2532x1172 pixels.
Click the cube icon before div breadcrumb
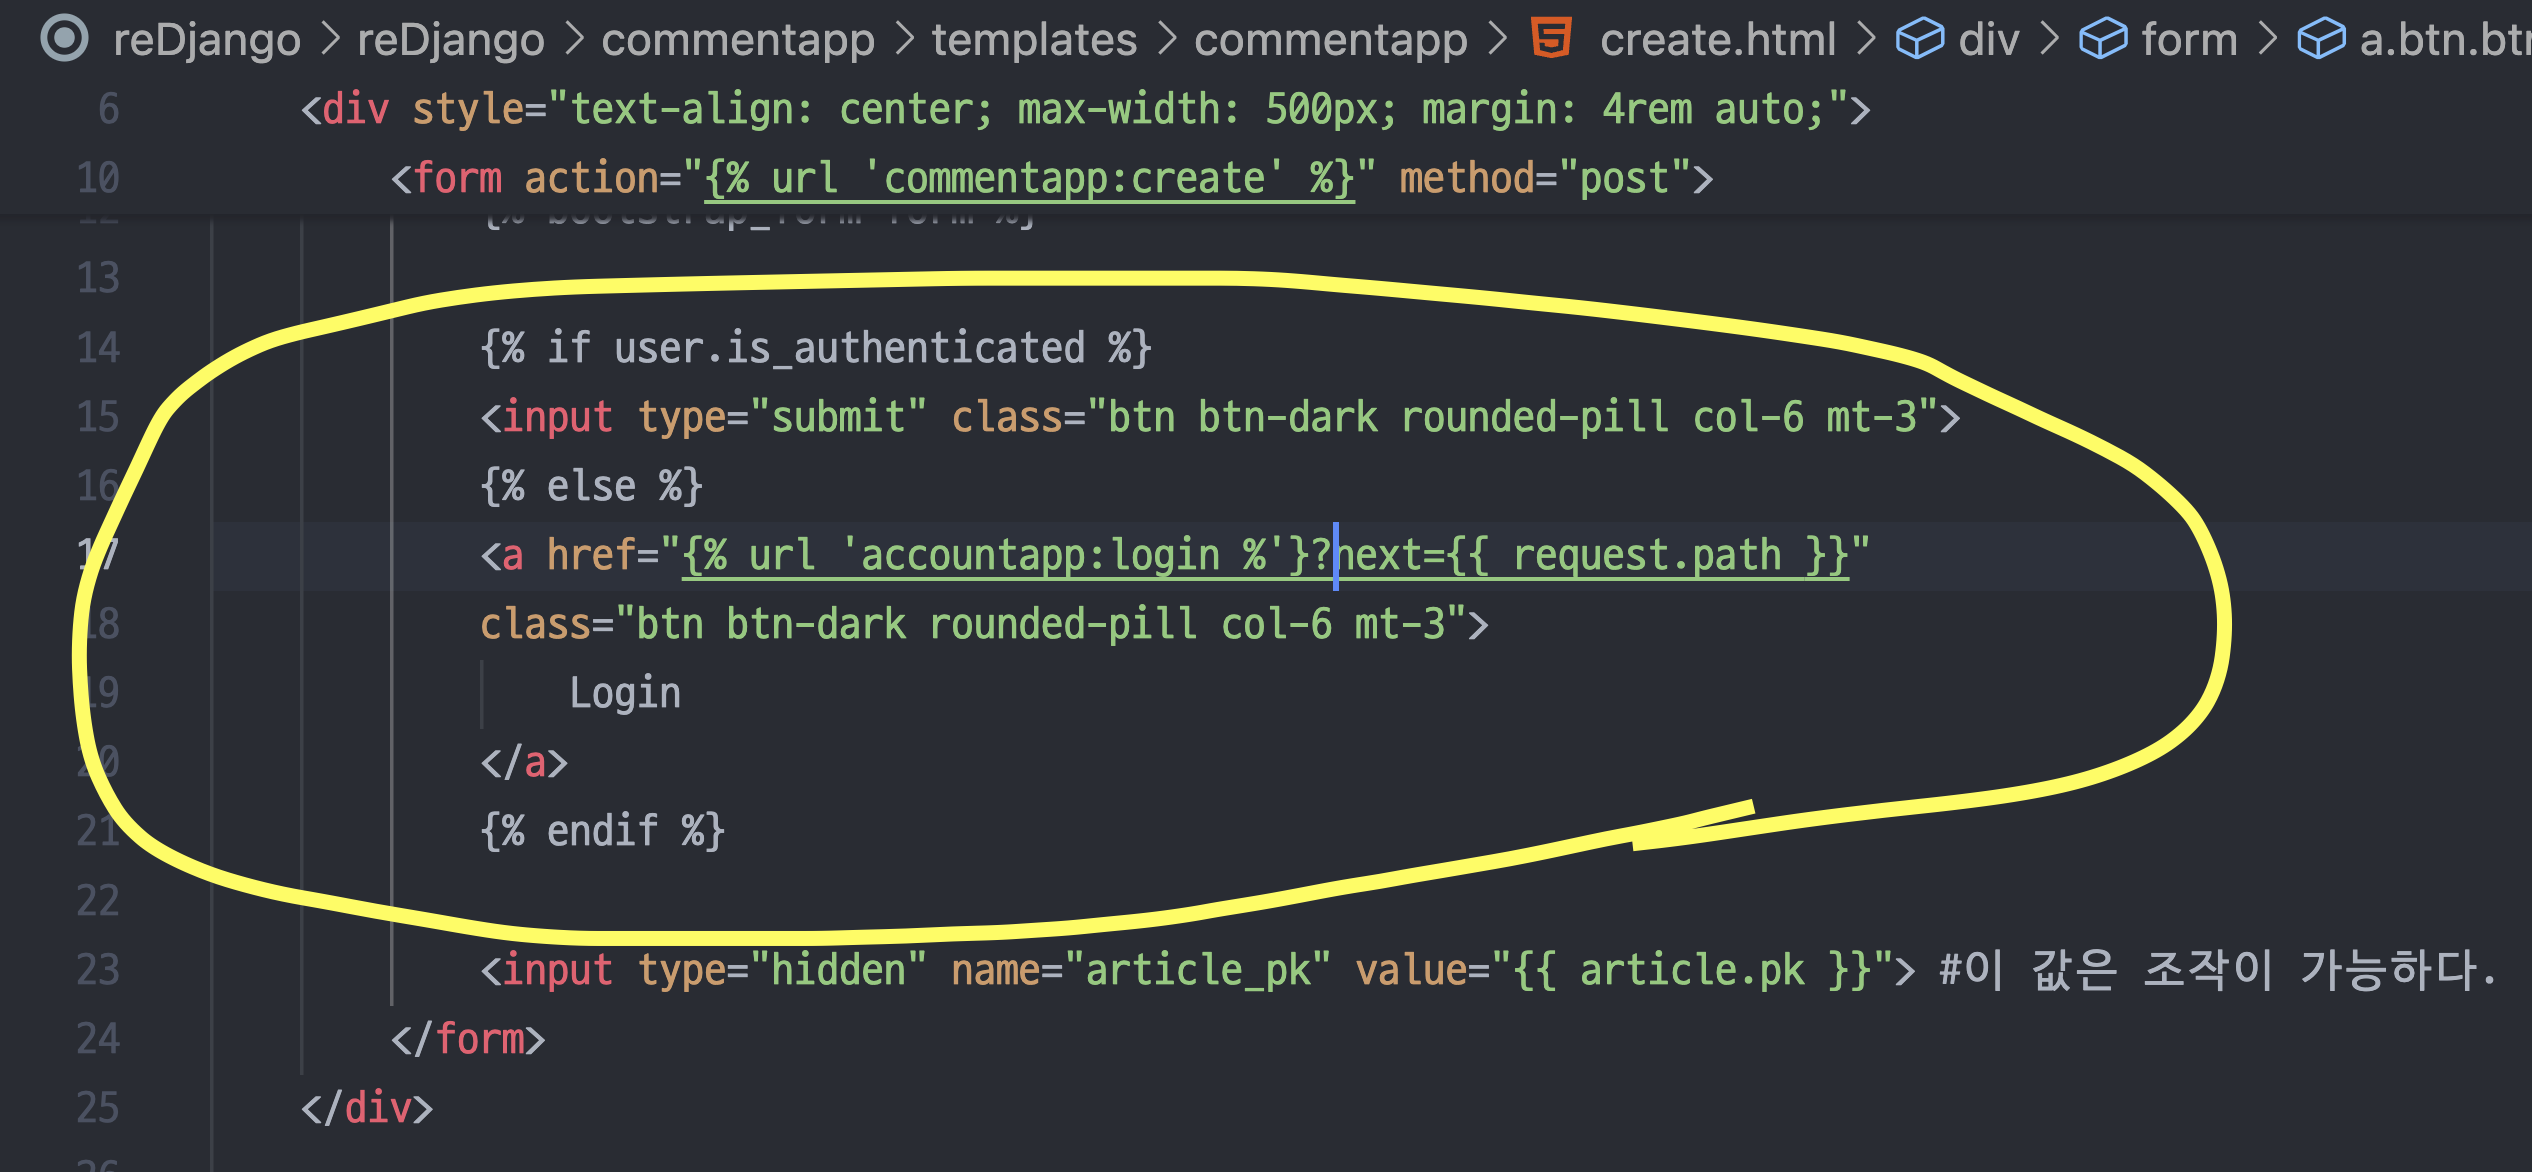(x=1920, y=40)
